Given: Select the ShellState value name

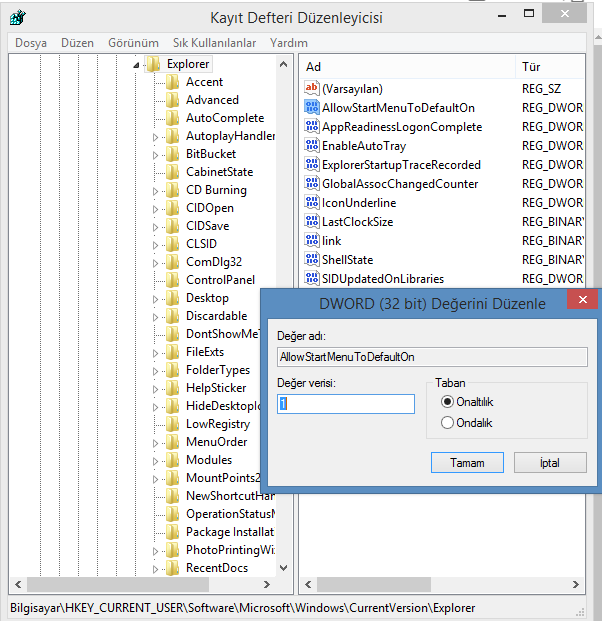Looking at the screenshot, I should pyautogui.click(x=347, y=260).
